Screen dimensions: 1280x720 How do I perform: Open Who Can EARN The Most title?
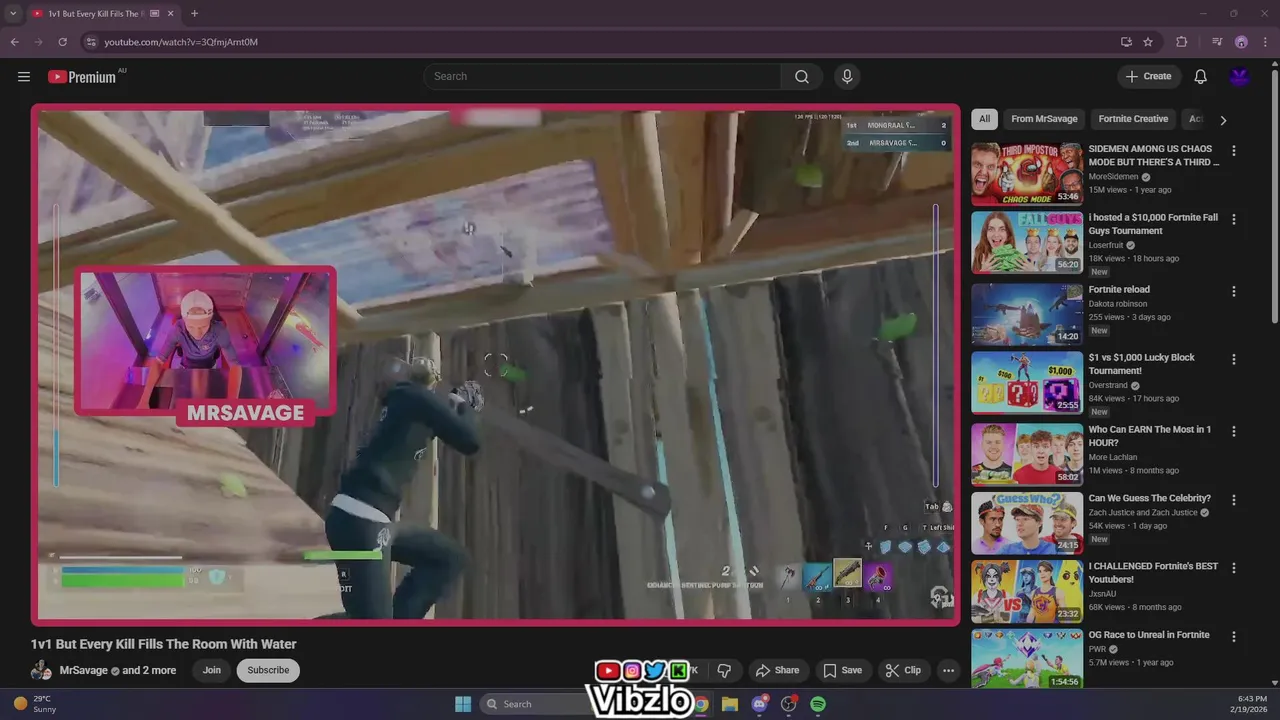[1150, 436]
